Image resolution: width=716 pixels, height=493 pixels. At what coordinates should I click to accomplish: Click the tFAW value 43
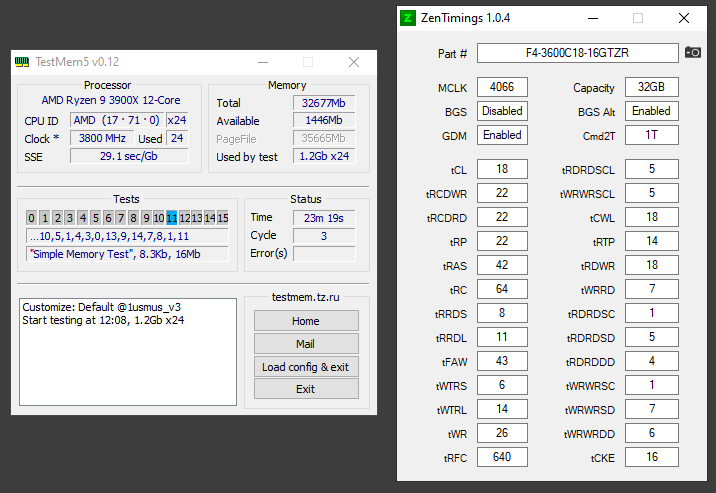point(502,361)
